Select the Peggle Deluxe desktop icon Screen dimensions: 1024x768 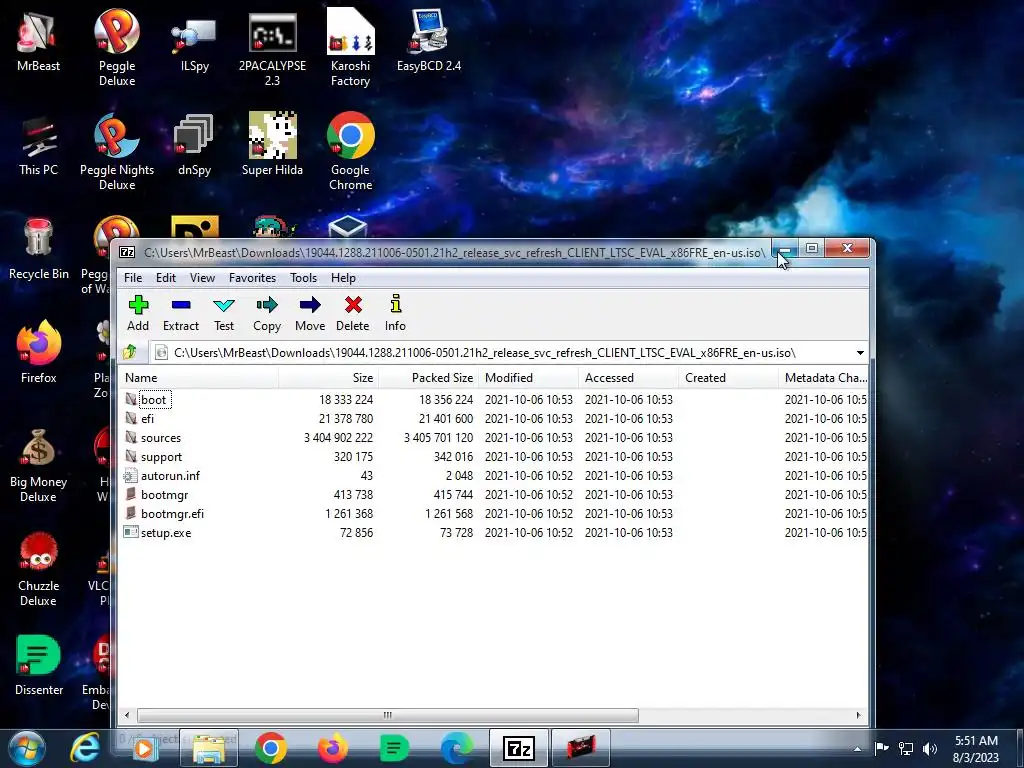pos(117,48)
